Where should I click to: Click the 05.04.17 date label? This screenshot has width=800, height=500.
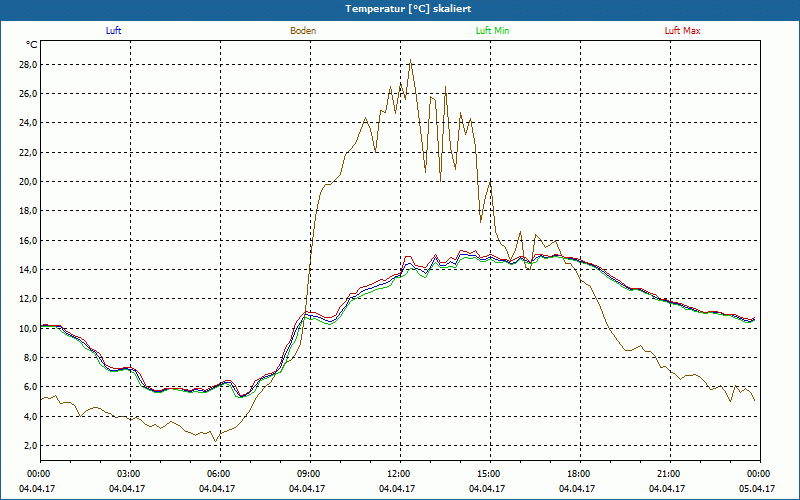757,488
